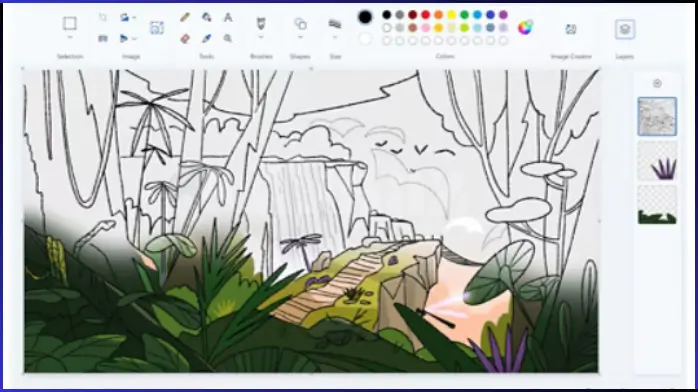
Task: Pick the gold swatch in second row
Action: click(438, 28)
